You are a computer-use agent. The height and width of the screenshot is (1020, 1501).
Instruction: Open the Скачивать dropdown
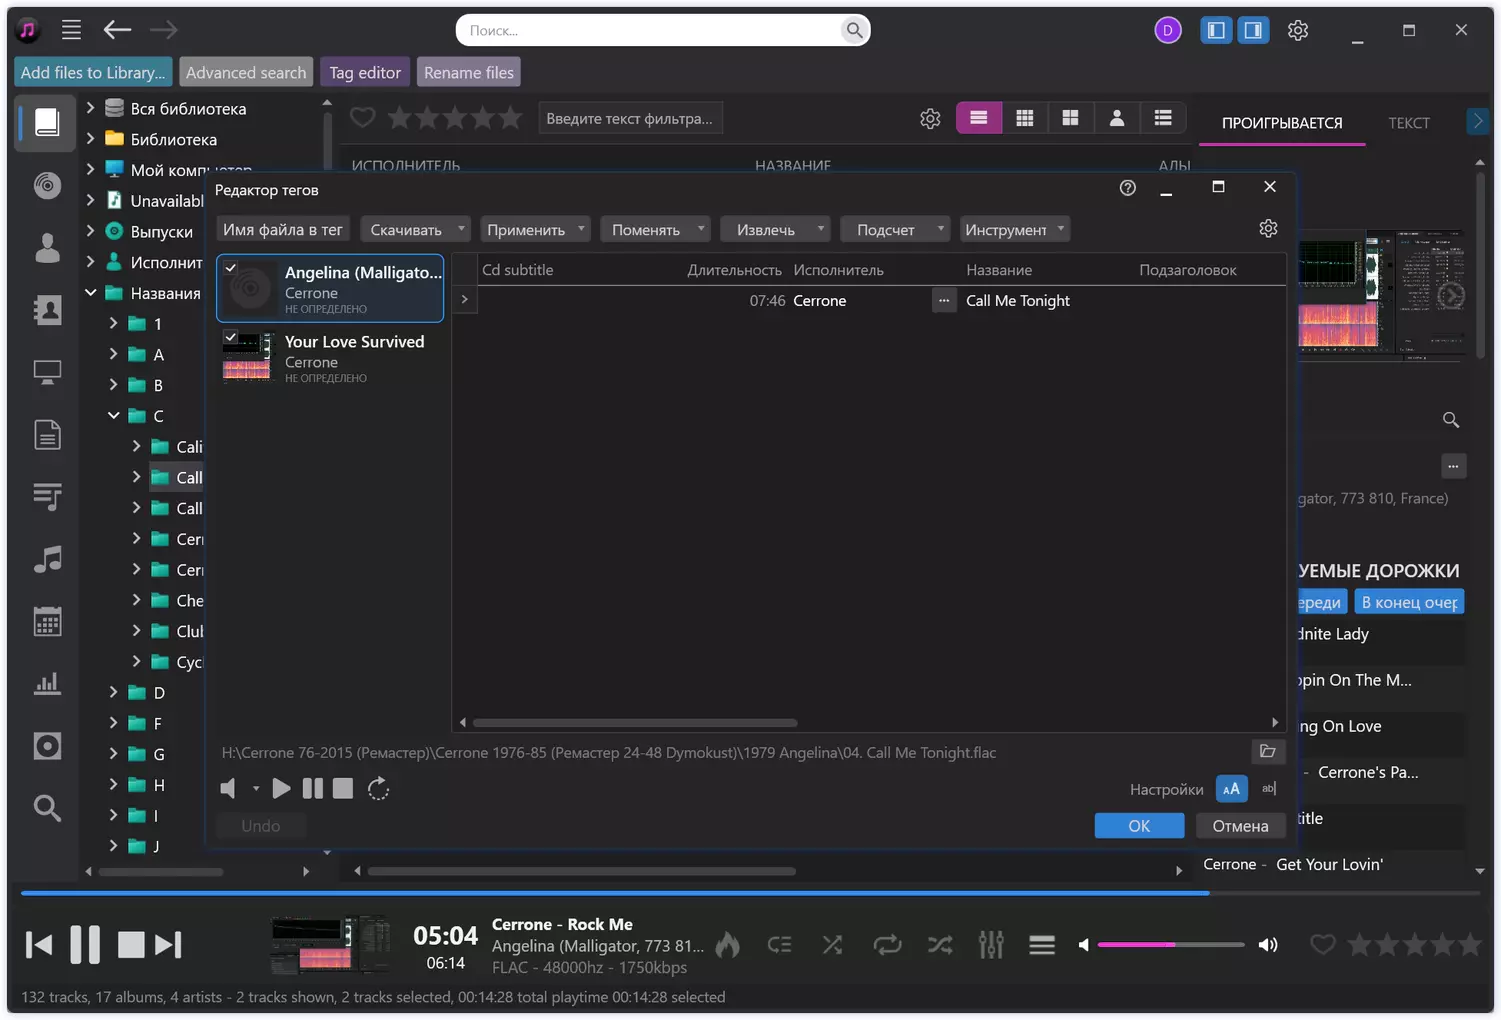pyautogui.click(x=415, y=230)
